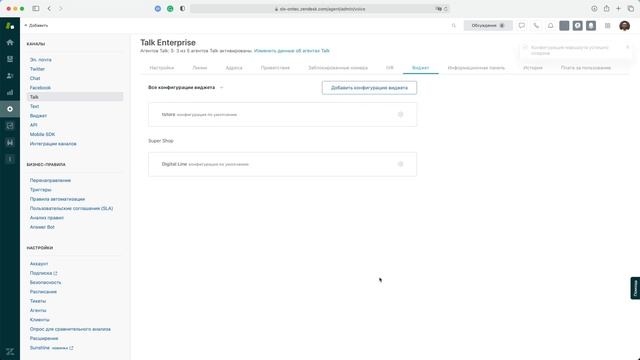Open the 'Помощь' help tab at right edge
The width and height of the screenshot is (640, 360).
coord(635,288)
